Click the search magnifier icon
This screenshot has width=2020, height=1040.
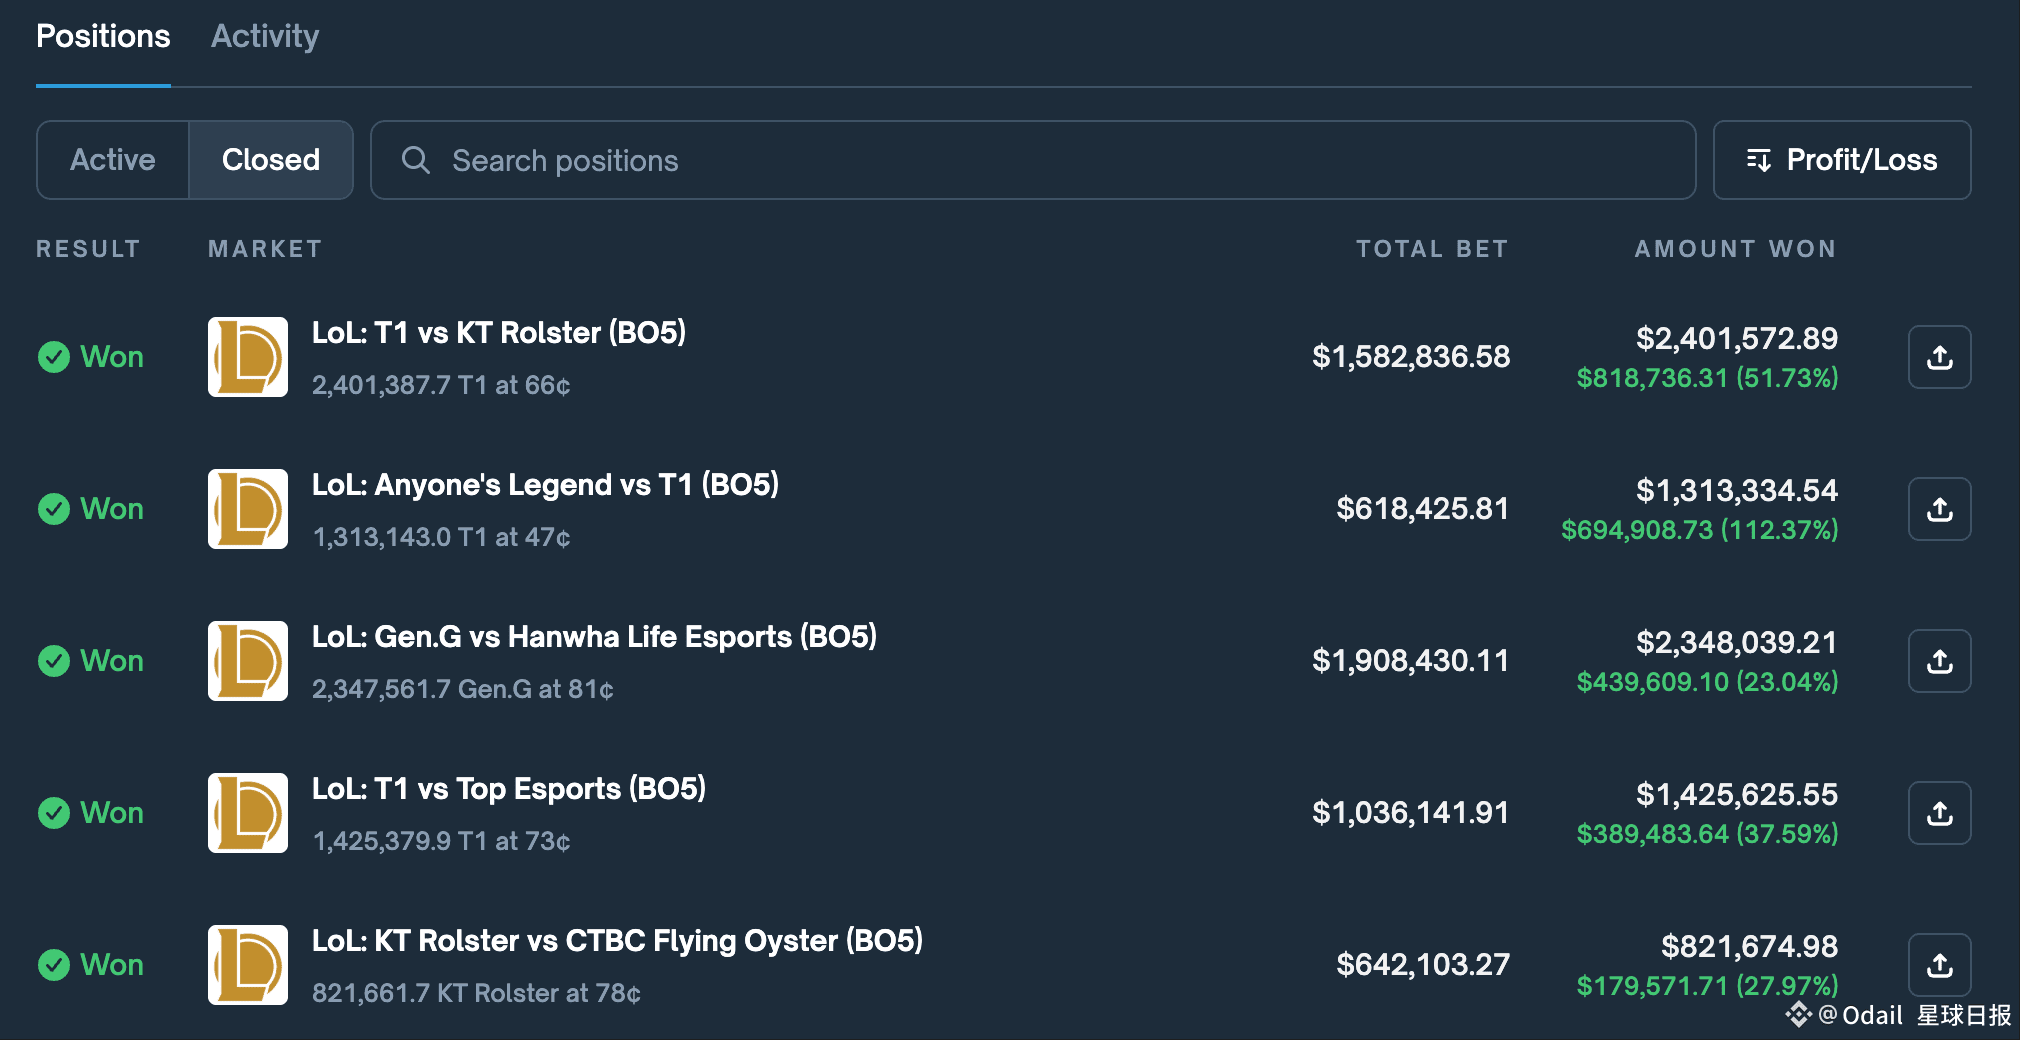click(416, 160)
